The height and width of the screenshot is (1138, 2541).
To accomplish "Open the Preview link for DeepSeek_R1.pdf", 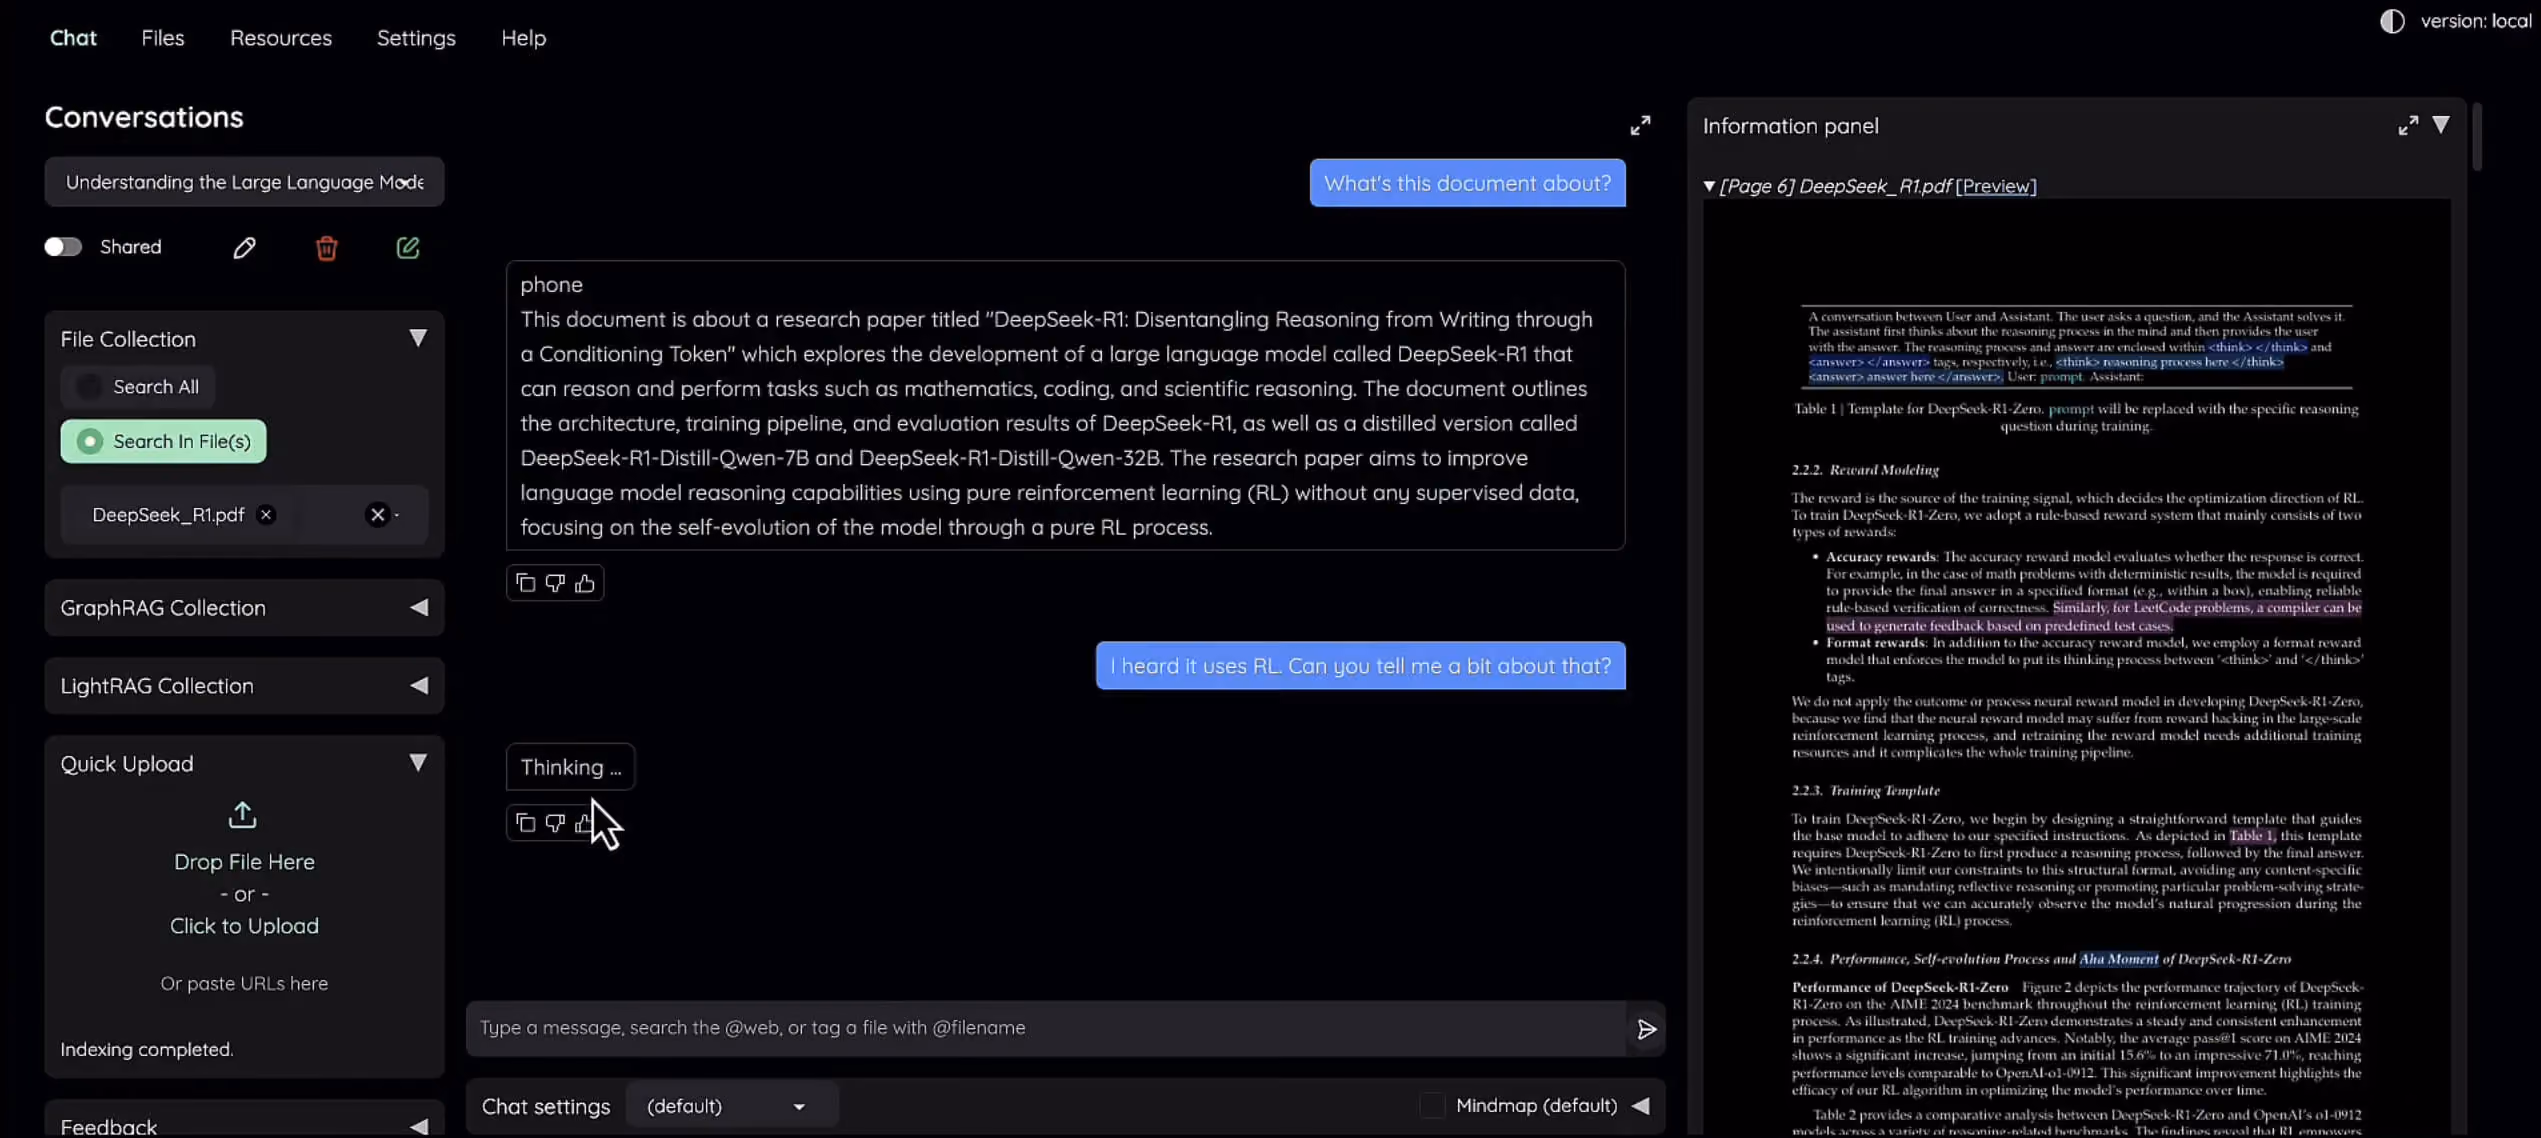I will (1996, 186).
